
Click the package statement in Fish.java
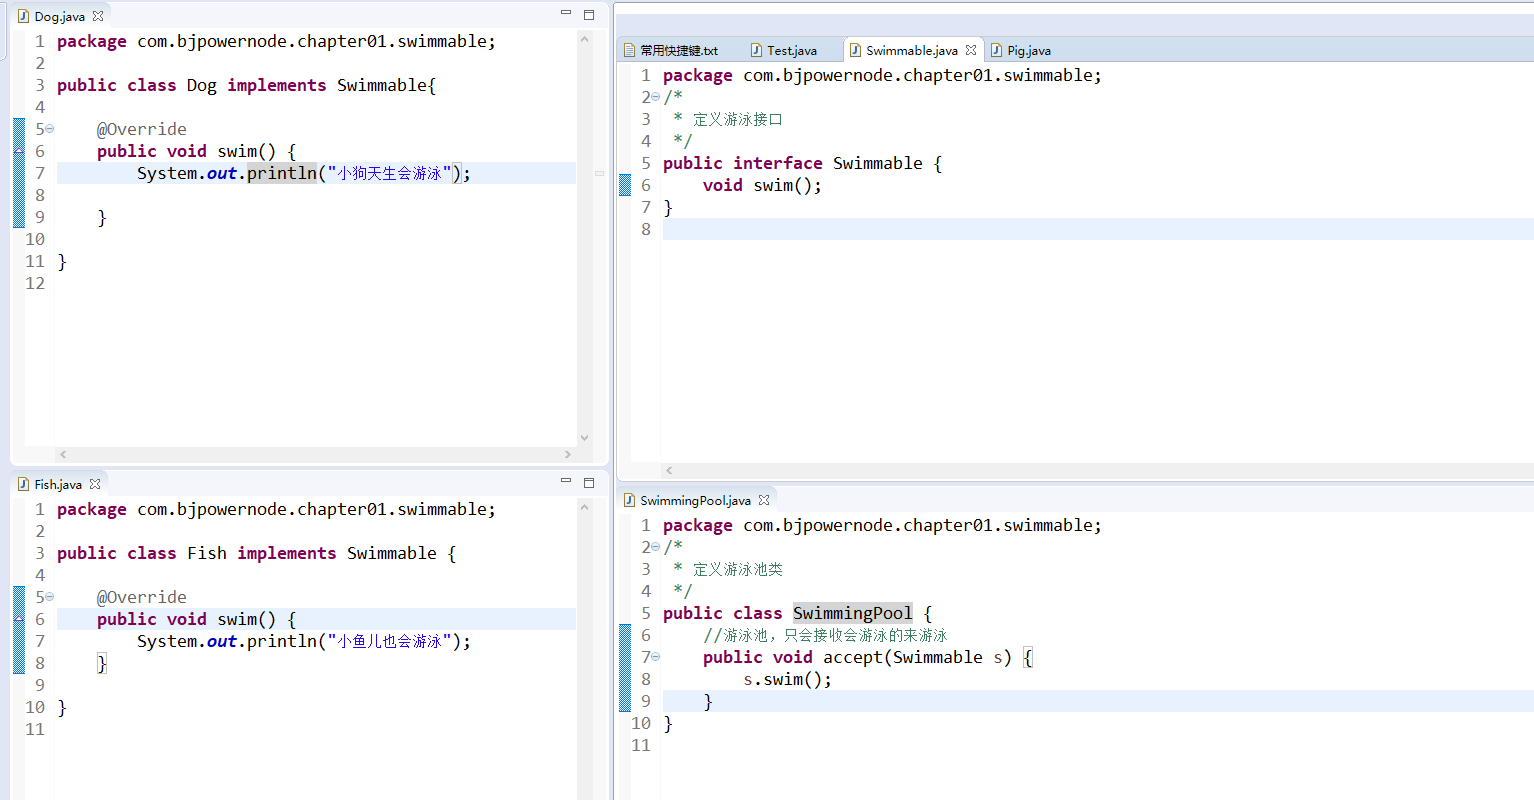click(276, 509)
